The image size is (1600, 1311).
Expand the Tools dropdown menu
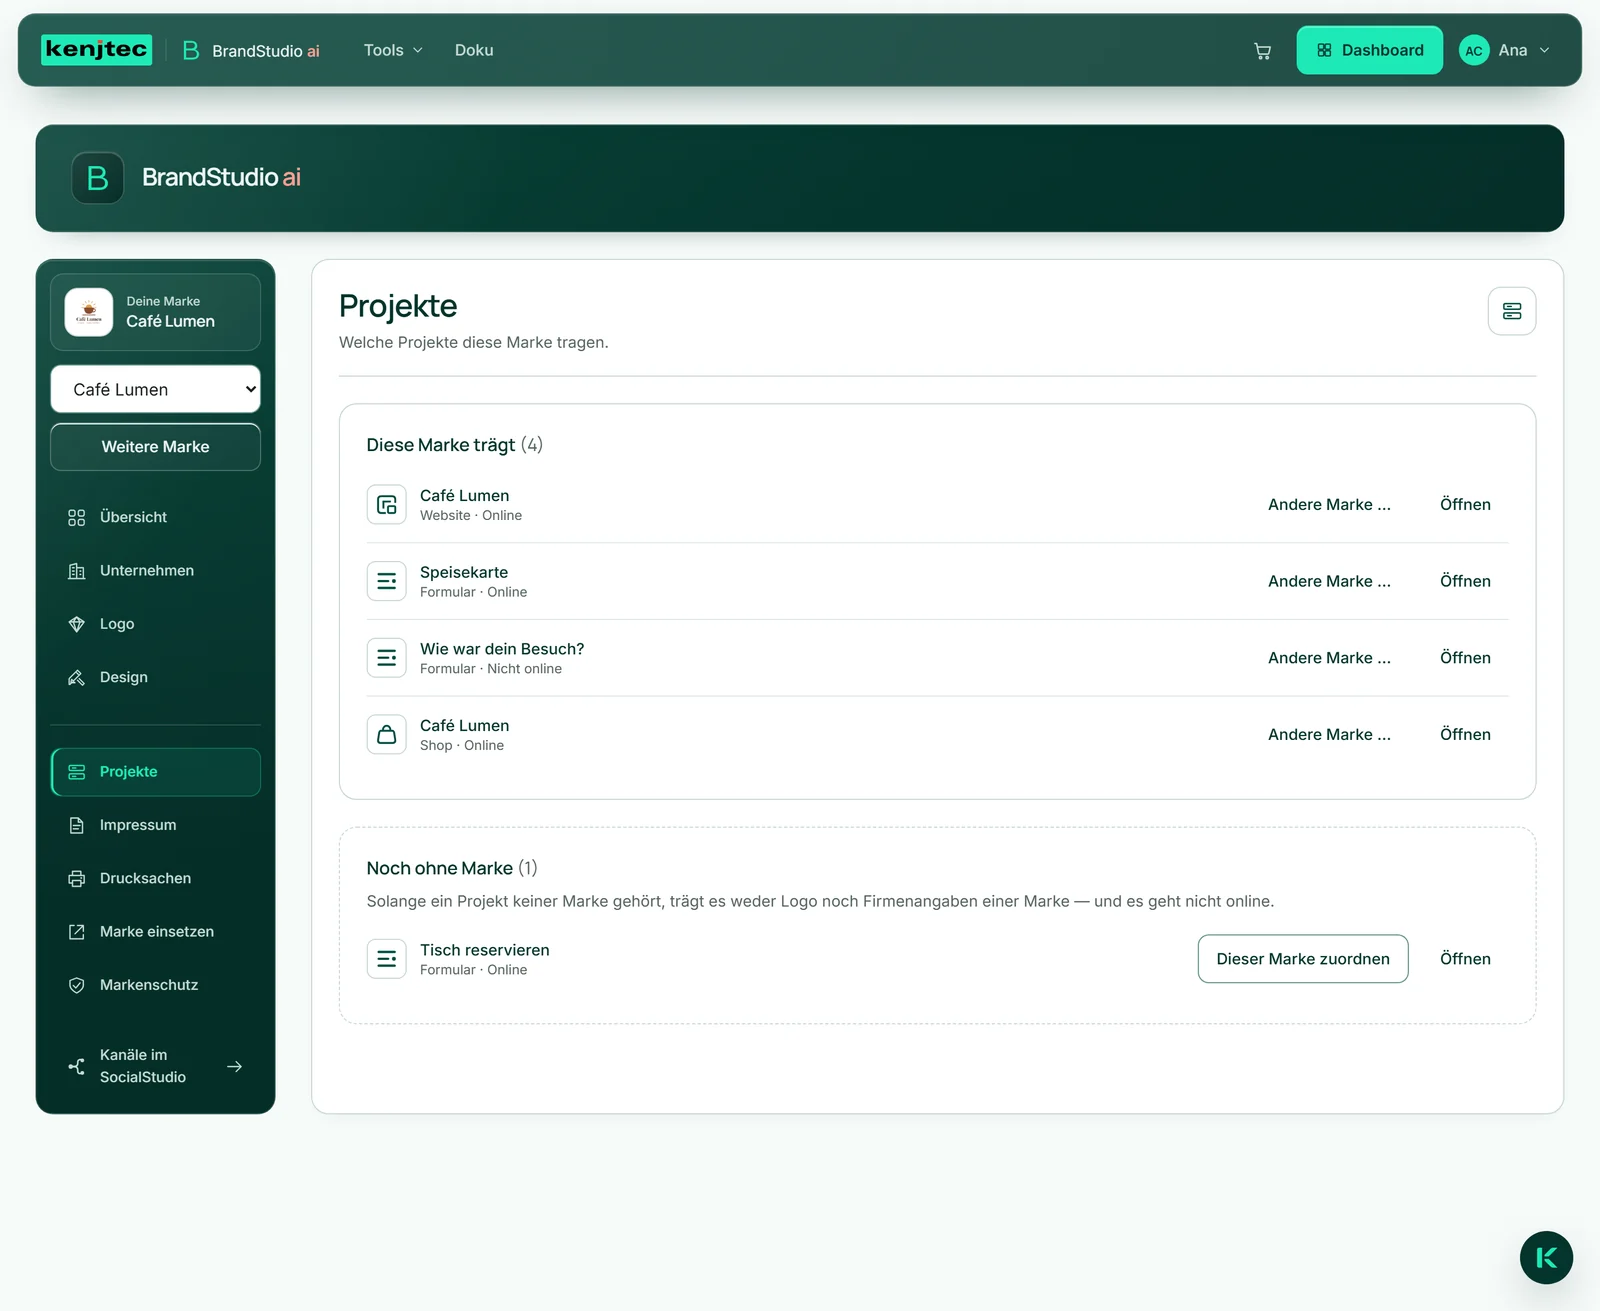393,50
